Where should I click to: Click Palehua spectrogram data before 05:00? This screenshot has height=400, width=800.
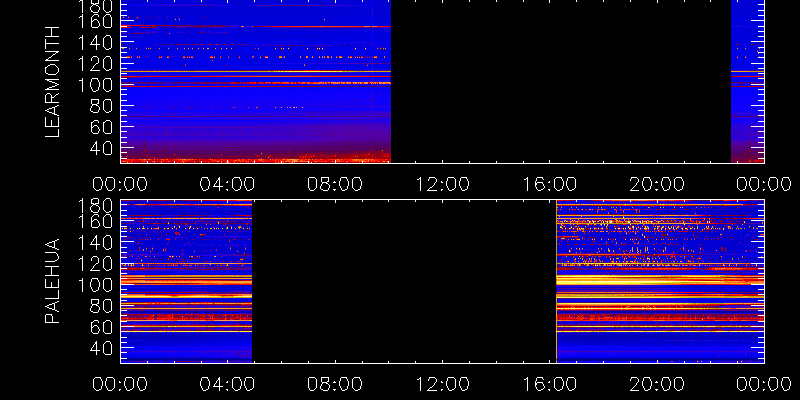186,281
